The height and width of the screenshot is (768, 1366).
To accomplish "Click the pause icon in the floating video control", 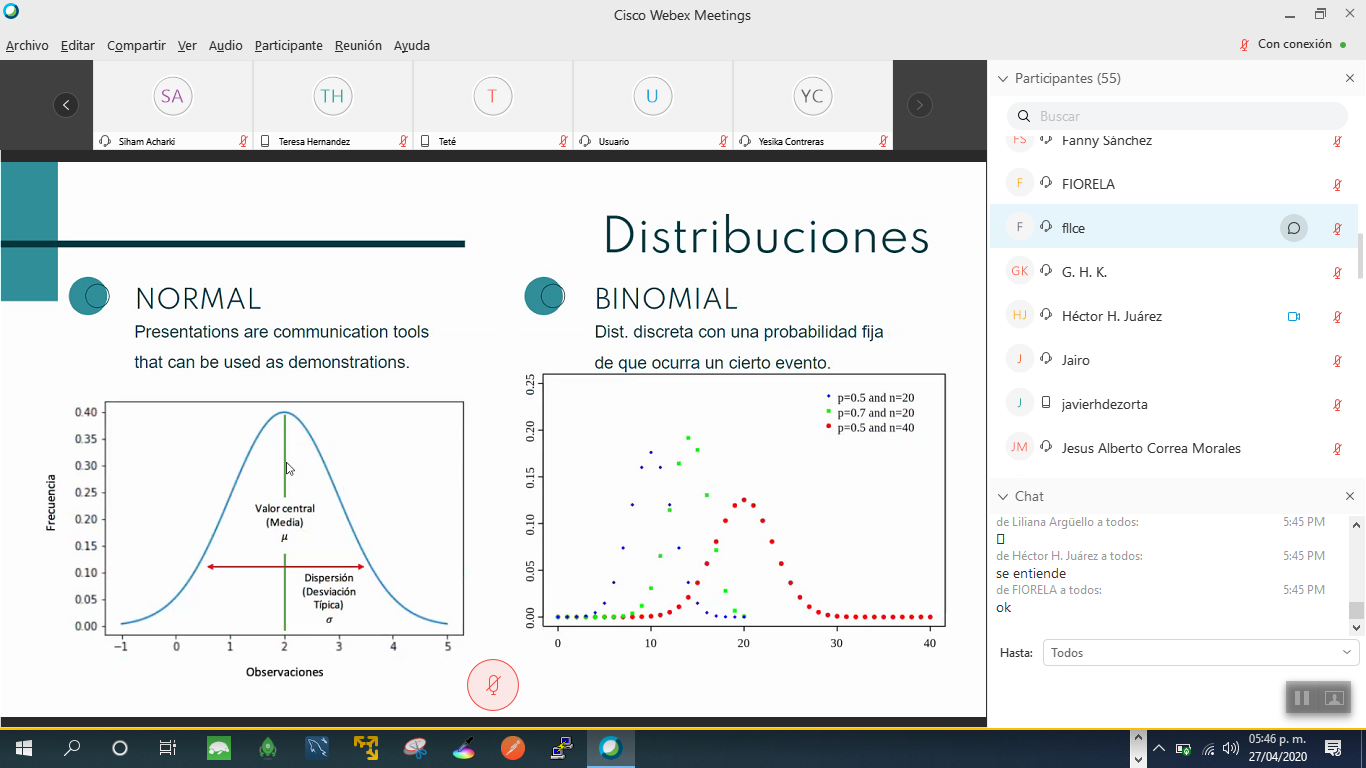I will 1302,698.
